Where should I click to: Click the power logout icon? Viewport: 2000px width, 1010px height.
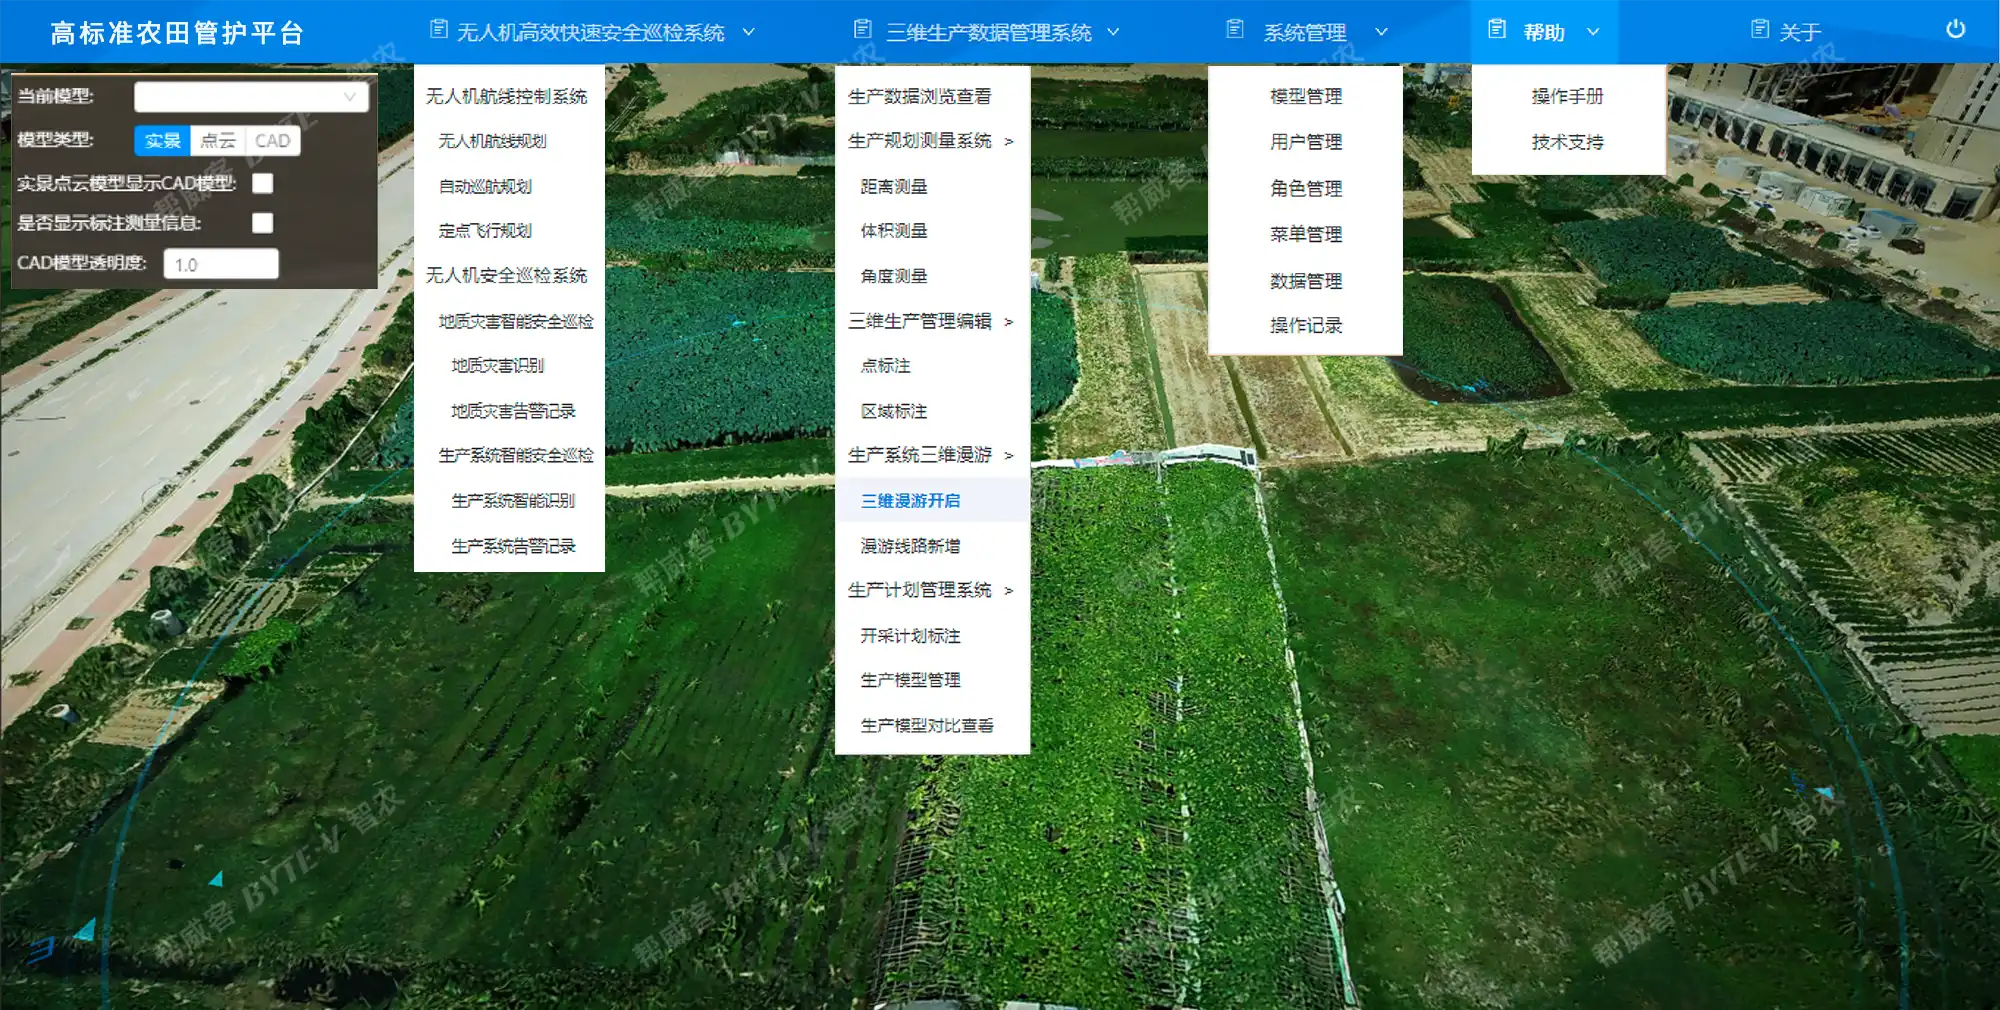pyautogui.click(x=1955, y=29)
